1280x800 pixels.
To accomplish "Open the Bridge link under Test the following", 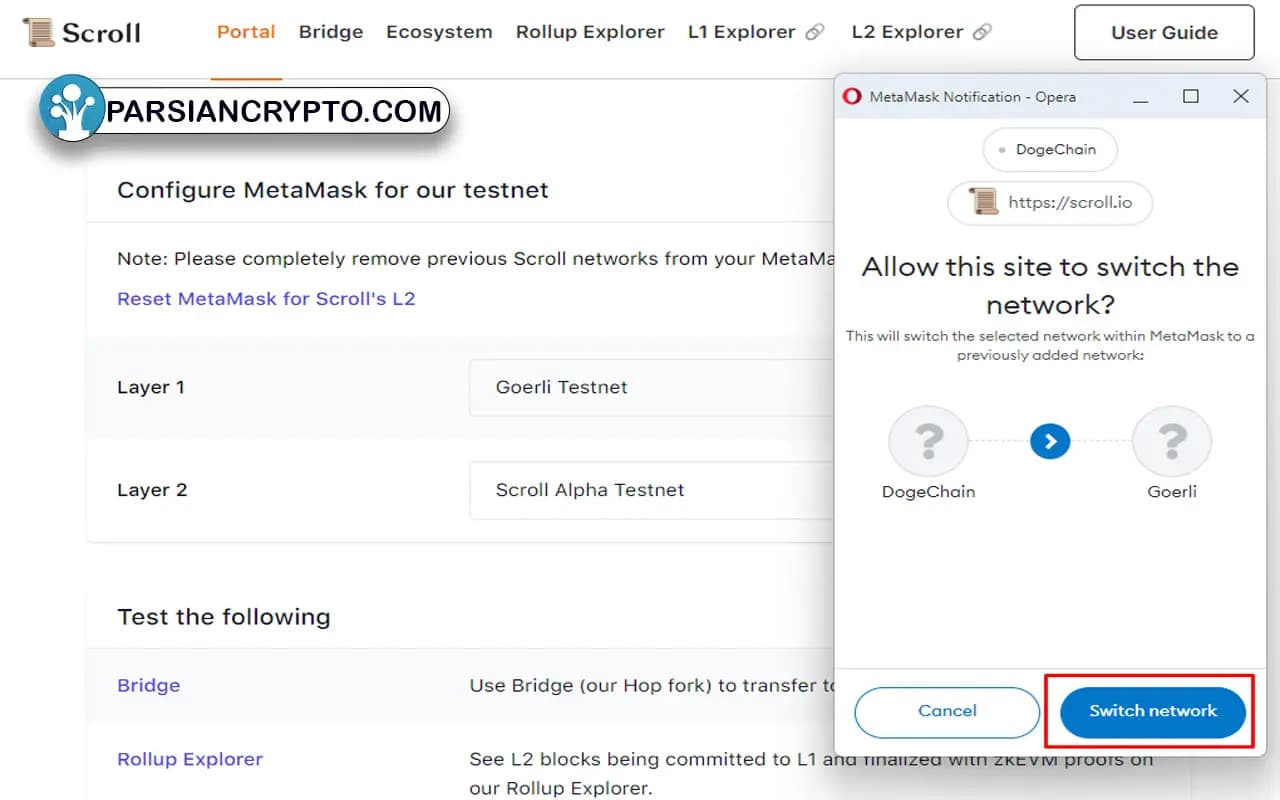I will coord(149,685).
